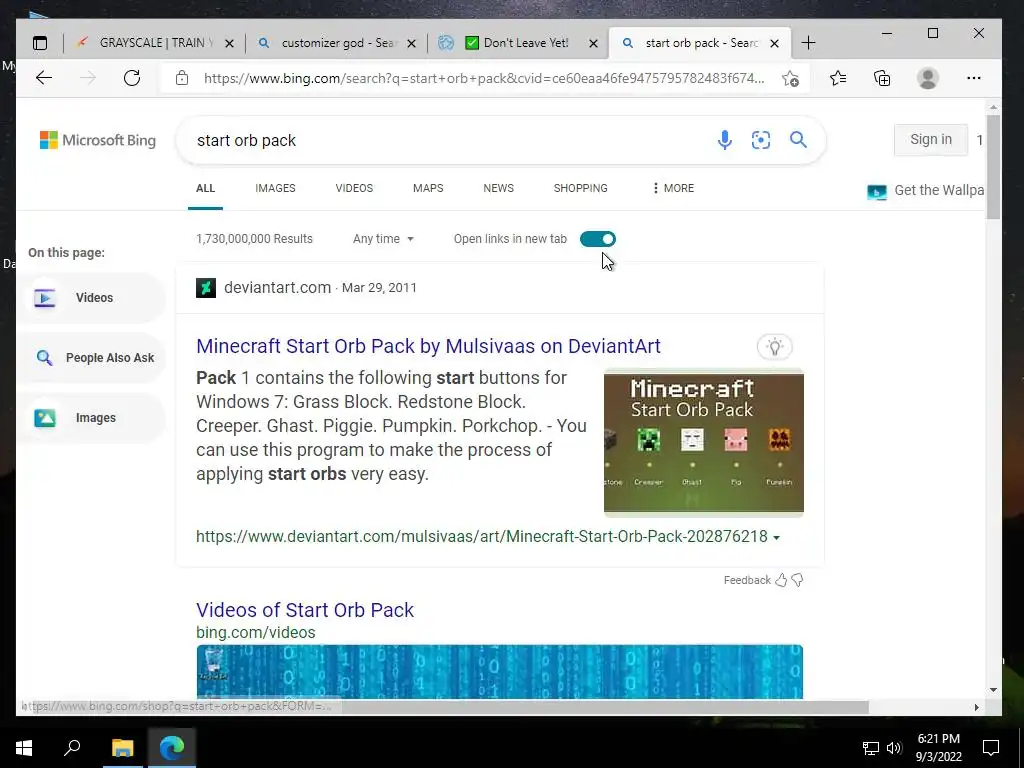
Task: Select the IMAGES search tab
Action: [x=275, y=188]
